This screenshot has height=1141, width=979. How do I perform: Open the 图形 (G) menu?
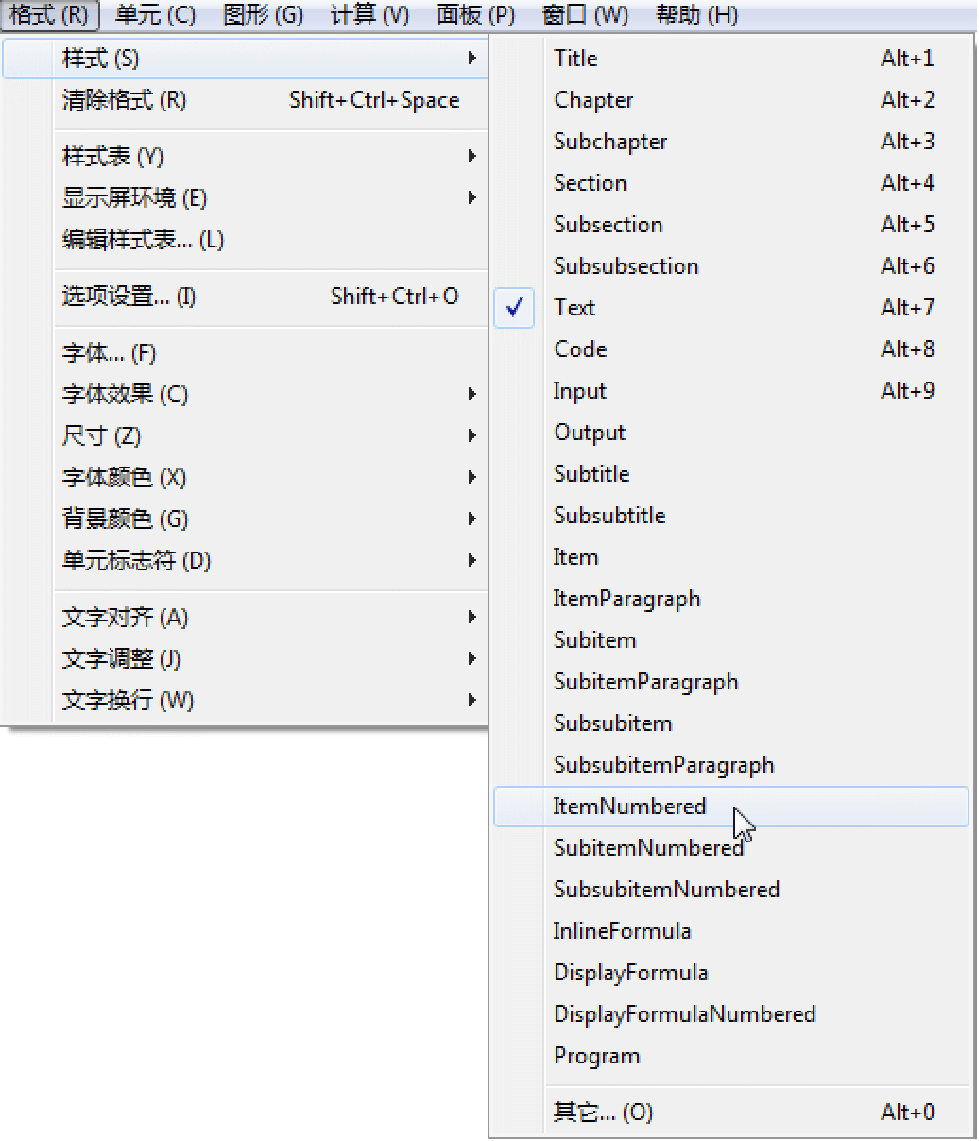point(263,15)
